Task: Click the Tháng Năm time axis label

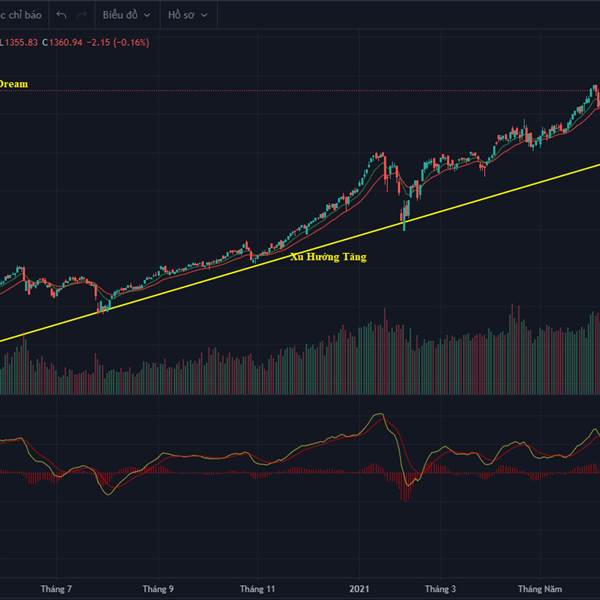Action: coord(540,589)
